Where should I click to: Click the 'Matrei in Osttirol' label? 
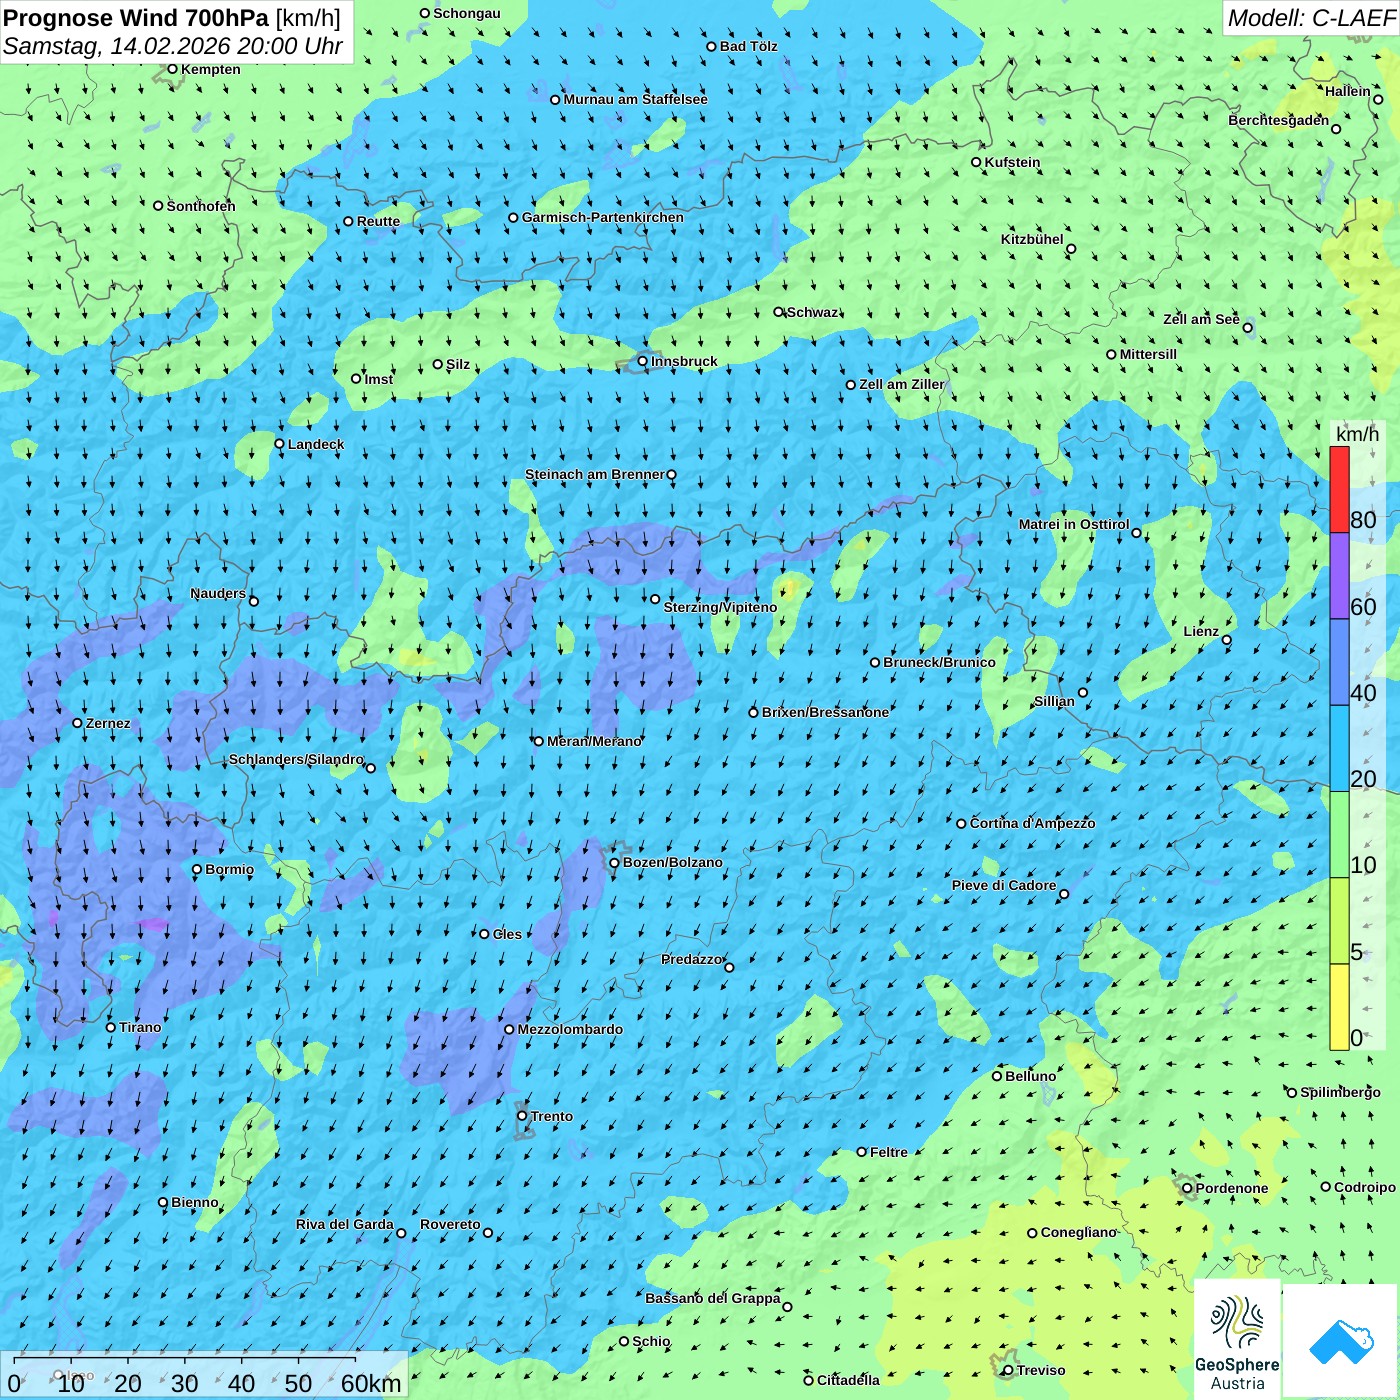1074,524
